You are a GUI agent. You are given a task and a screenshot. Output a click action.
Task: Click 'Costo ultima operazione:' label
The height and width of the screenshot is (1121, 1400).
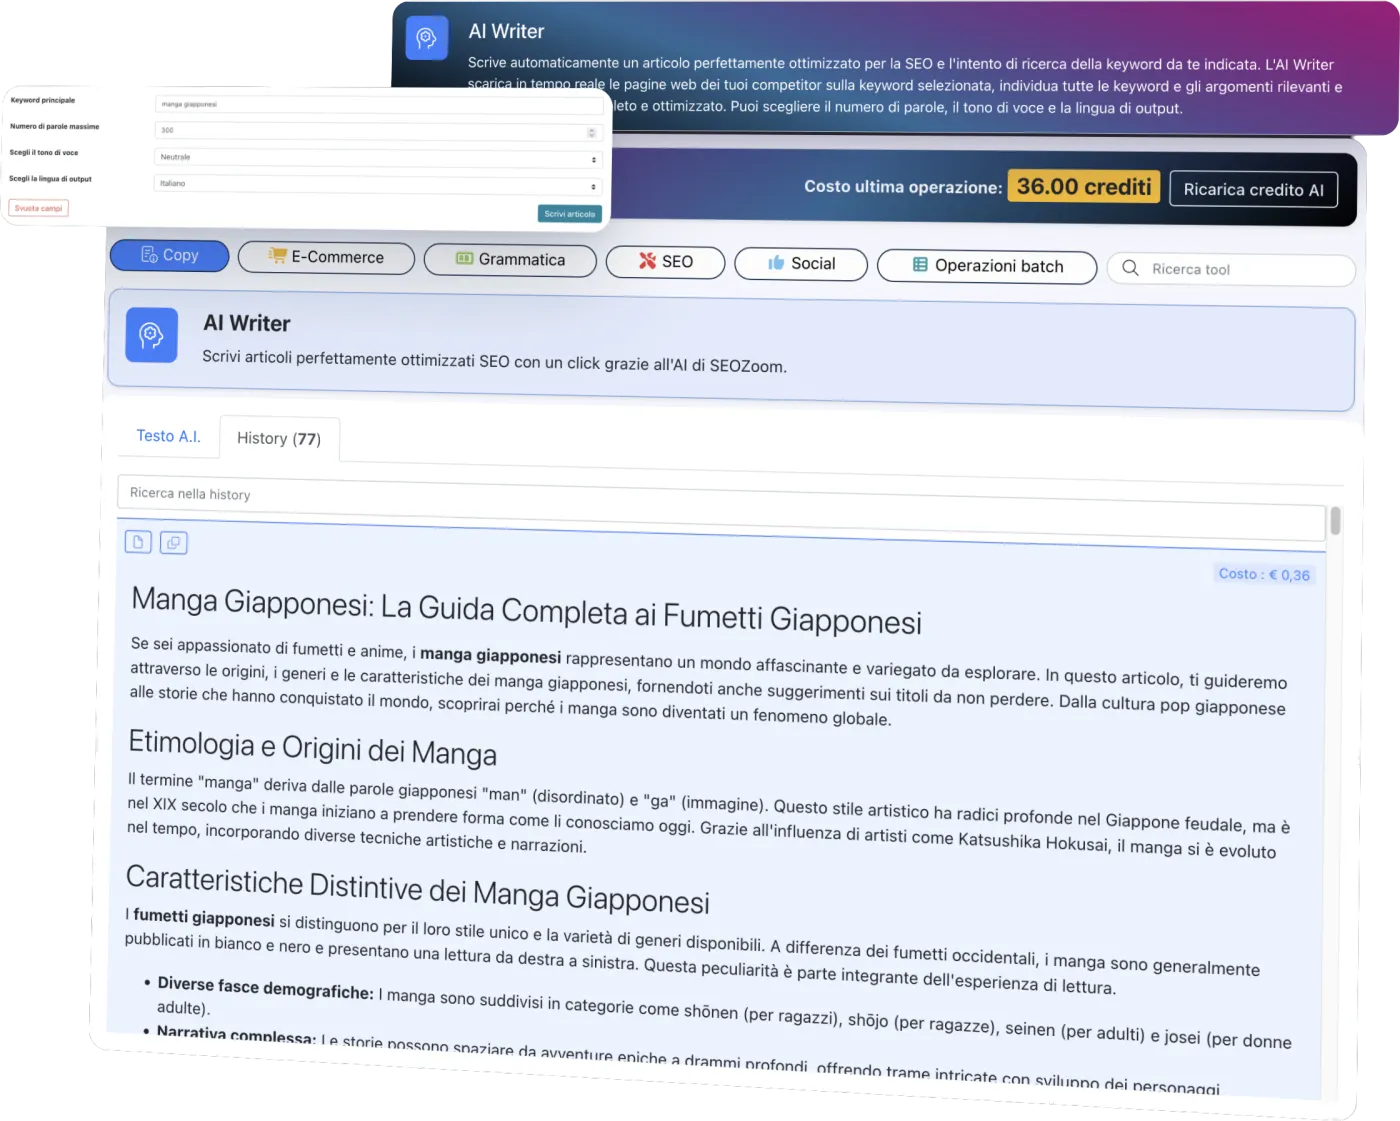click(x=903, y=187)
